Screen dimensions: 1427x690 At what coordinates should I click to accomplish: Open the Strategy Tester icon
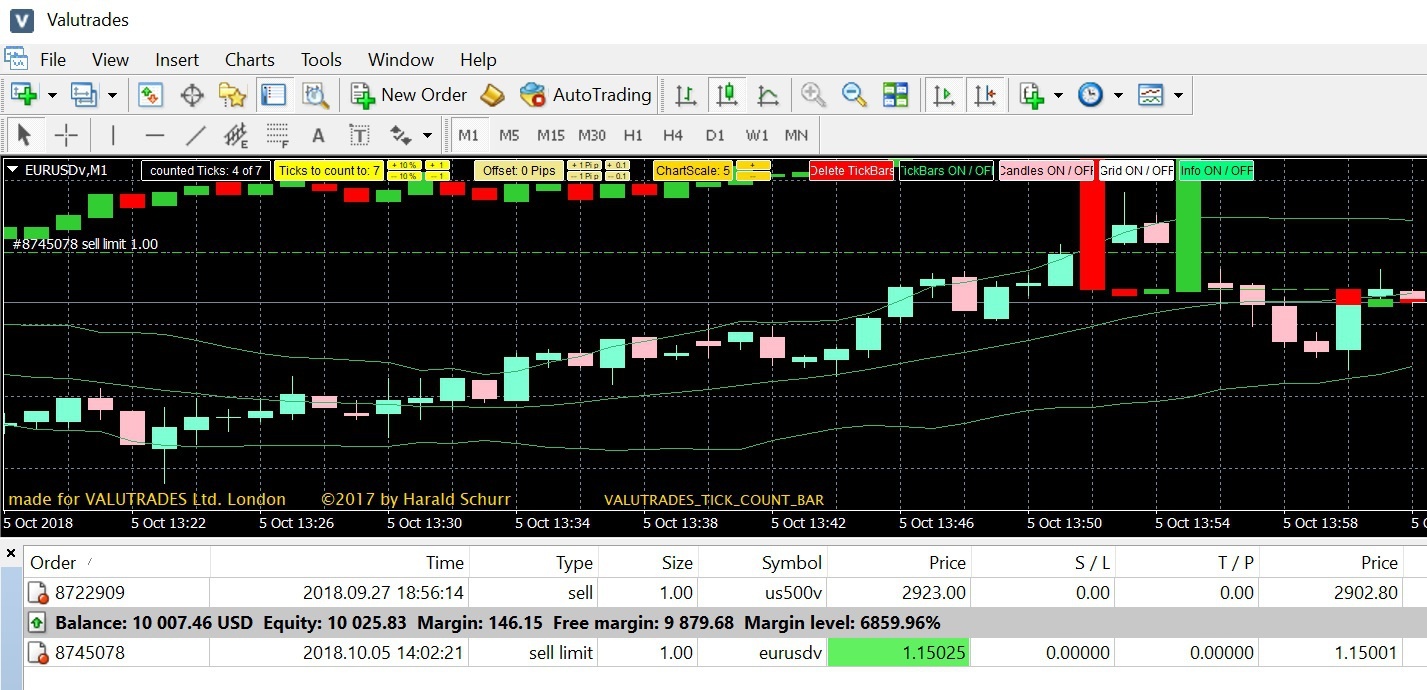[316, 95]
